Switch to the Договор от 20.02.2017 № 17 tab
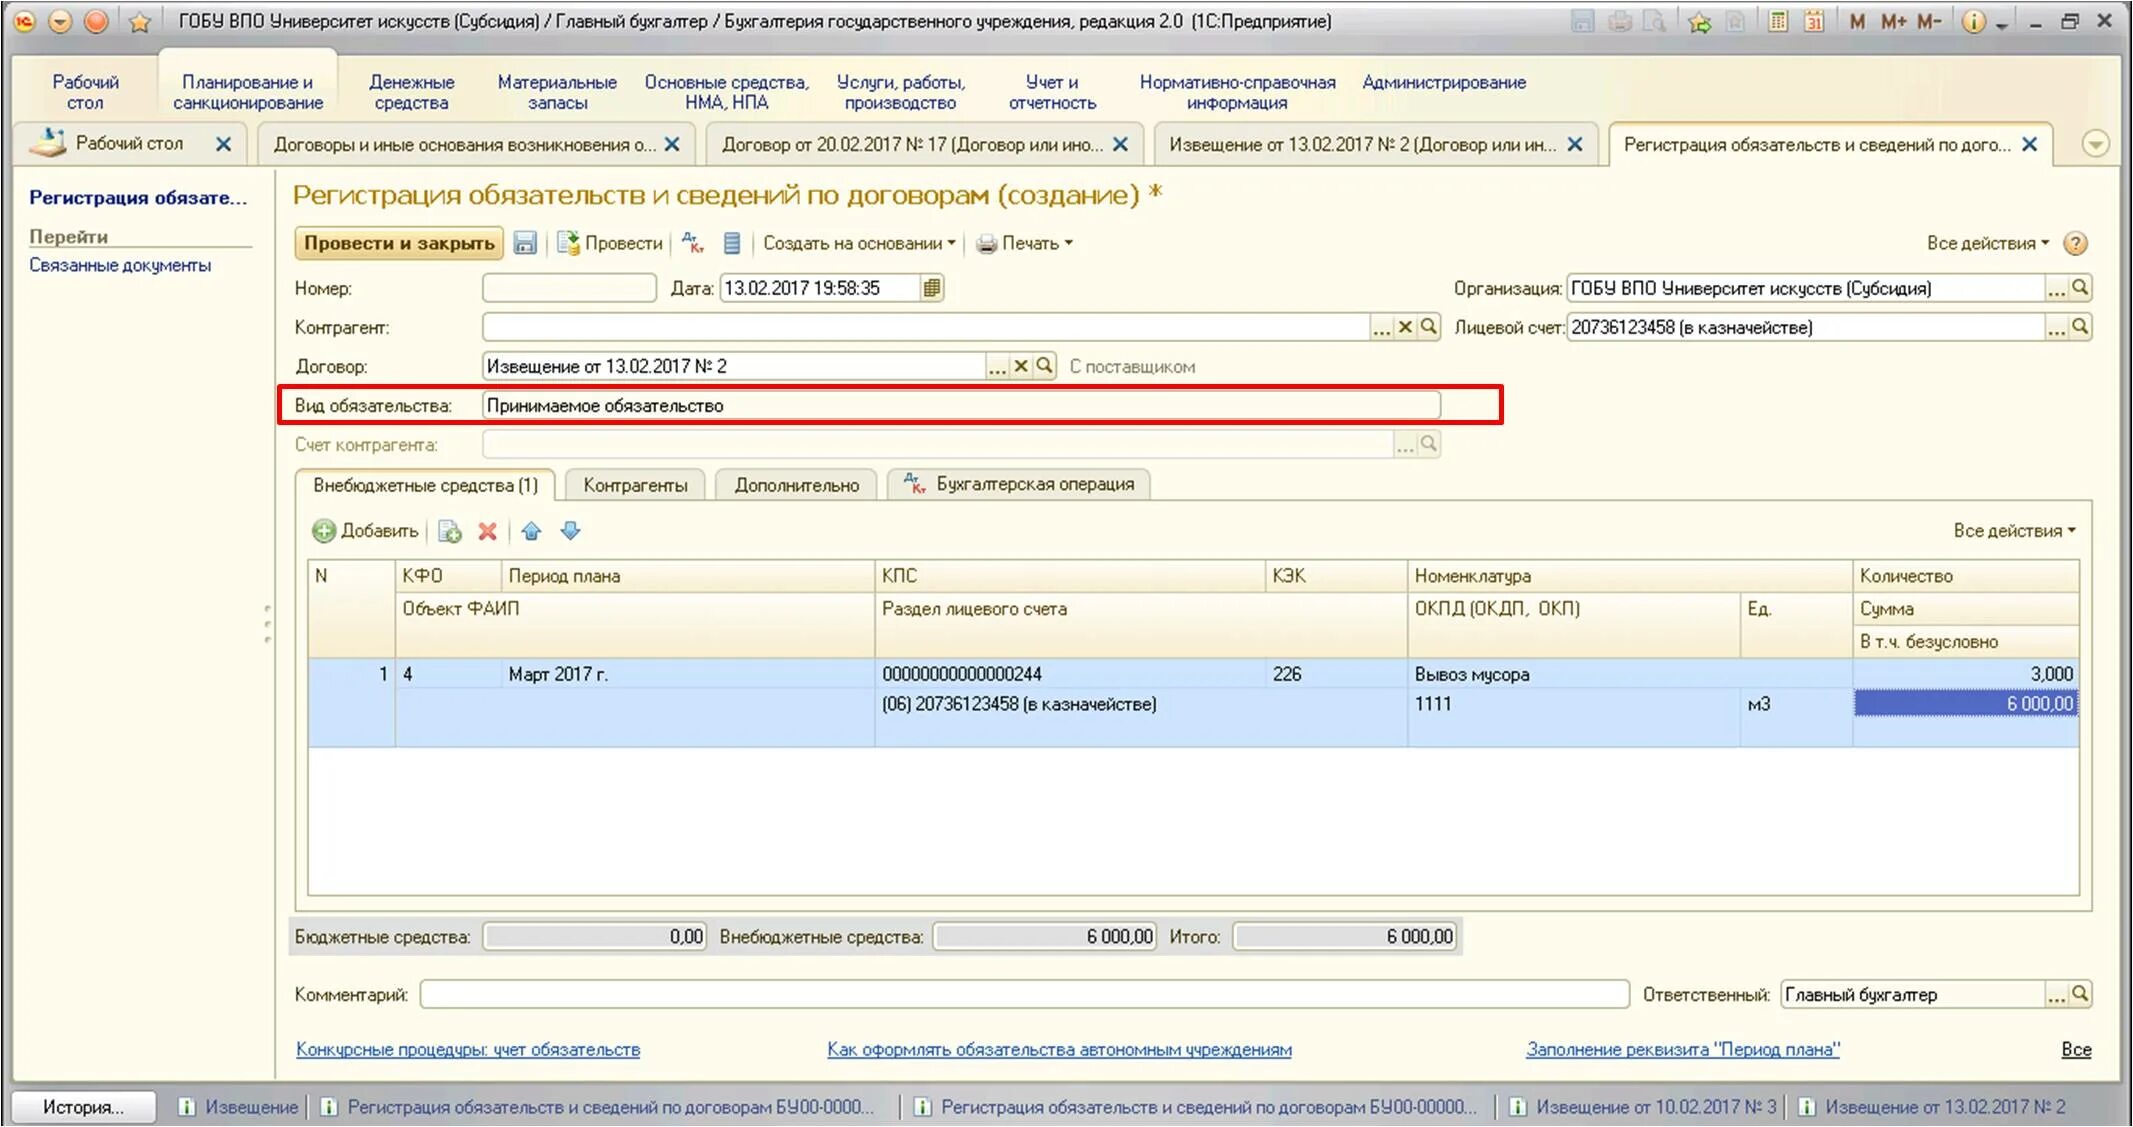The height and width of the screenshot is (1127, 2133). (x=912, y=144)
